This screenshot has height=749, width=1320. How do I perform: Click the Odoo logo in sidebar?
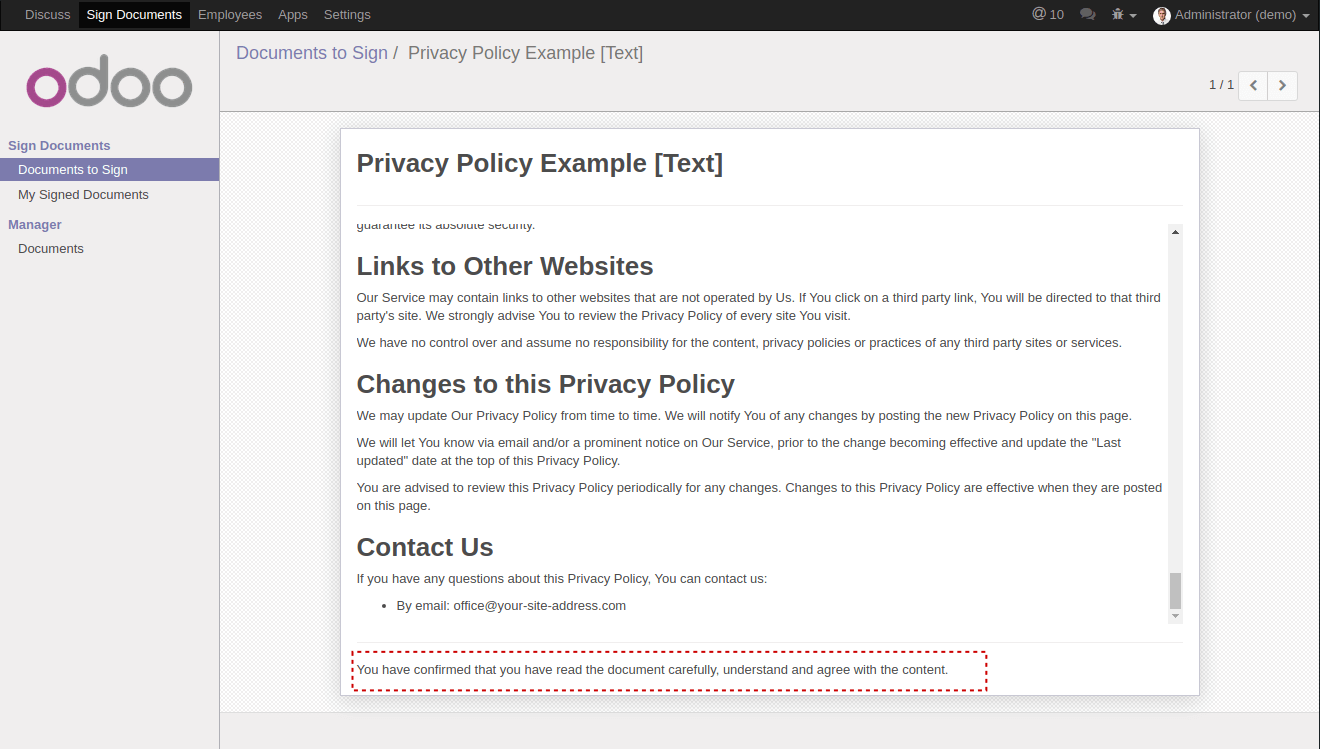[x=109, y=87]
